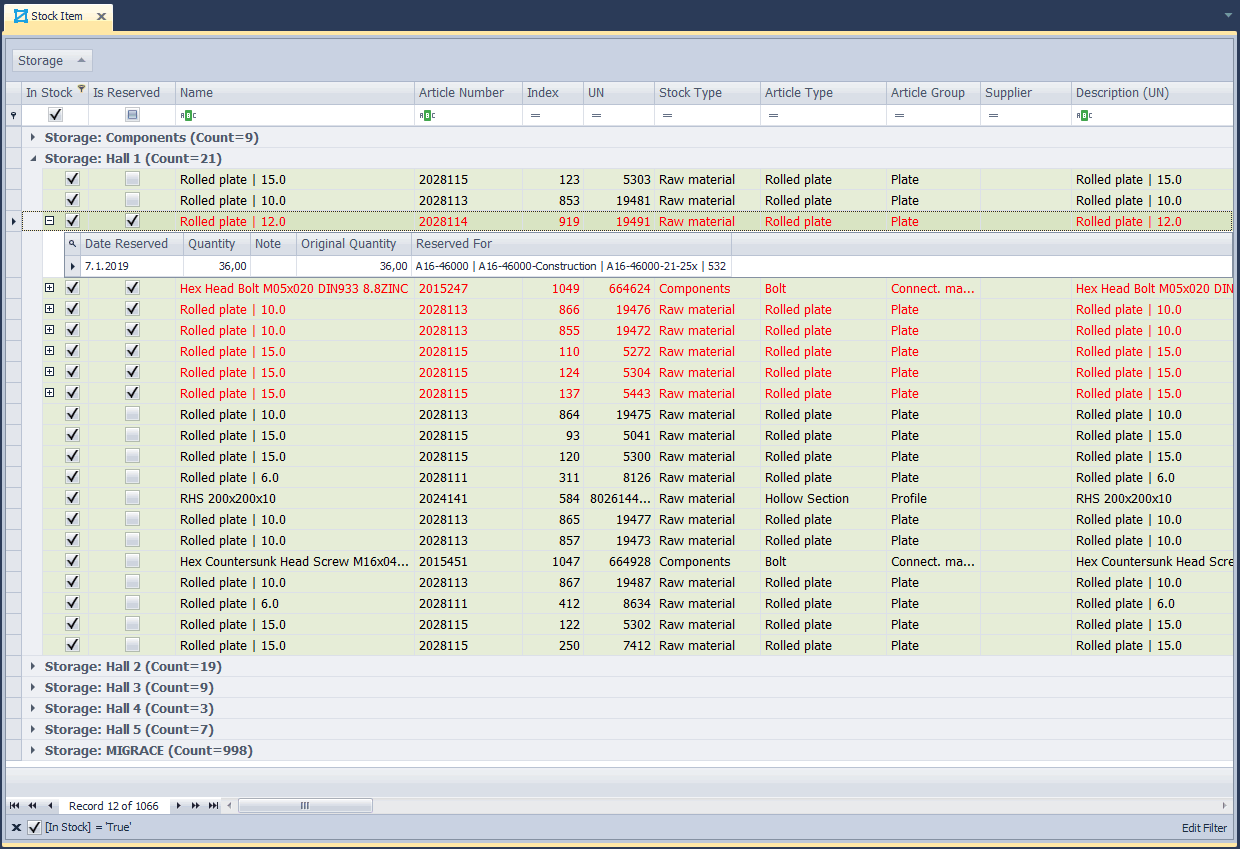This screenshot has height=849, width=1240.
Task: Toggle Is Reserved for RHS 200x200x10 row
Action: pyautogui.click(x=132, y=499)
